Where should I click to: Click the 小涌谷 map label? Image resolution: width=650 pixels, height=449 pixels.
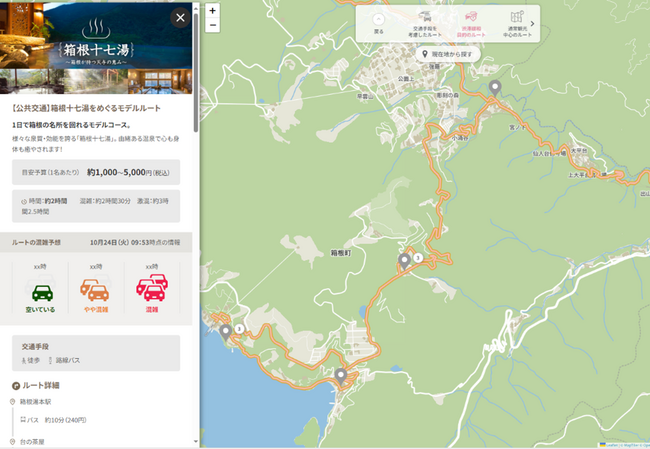[x=460, y=138]
